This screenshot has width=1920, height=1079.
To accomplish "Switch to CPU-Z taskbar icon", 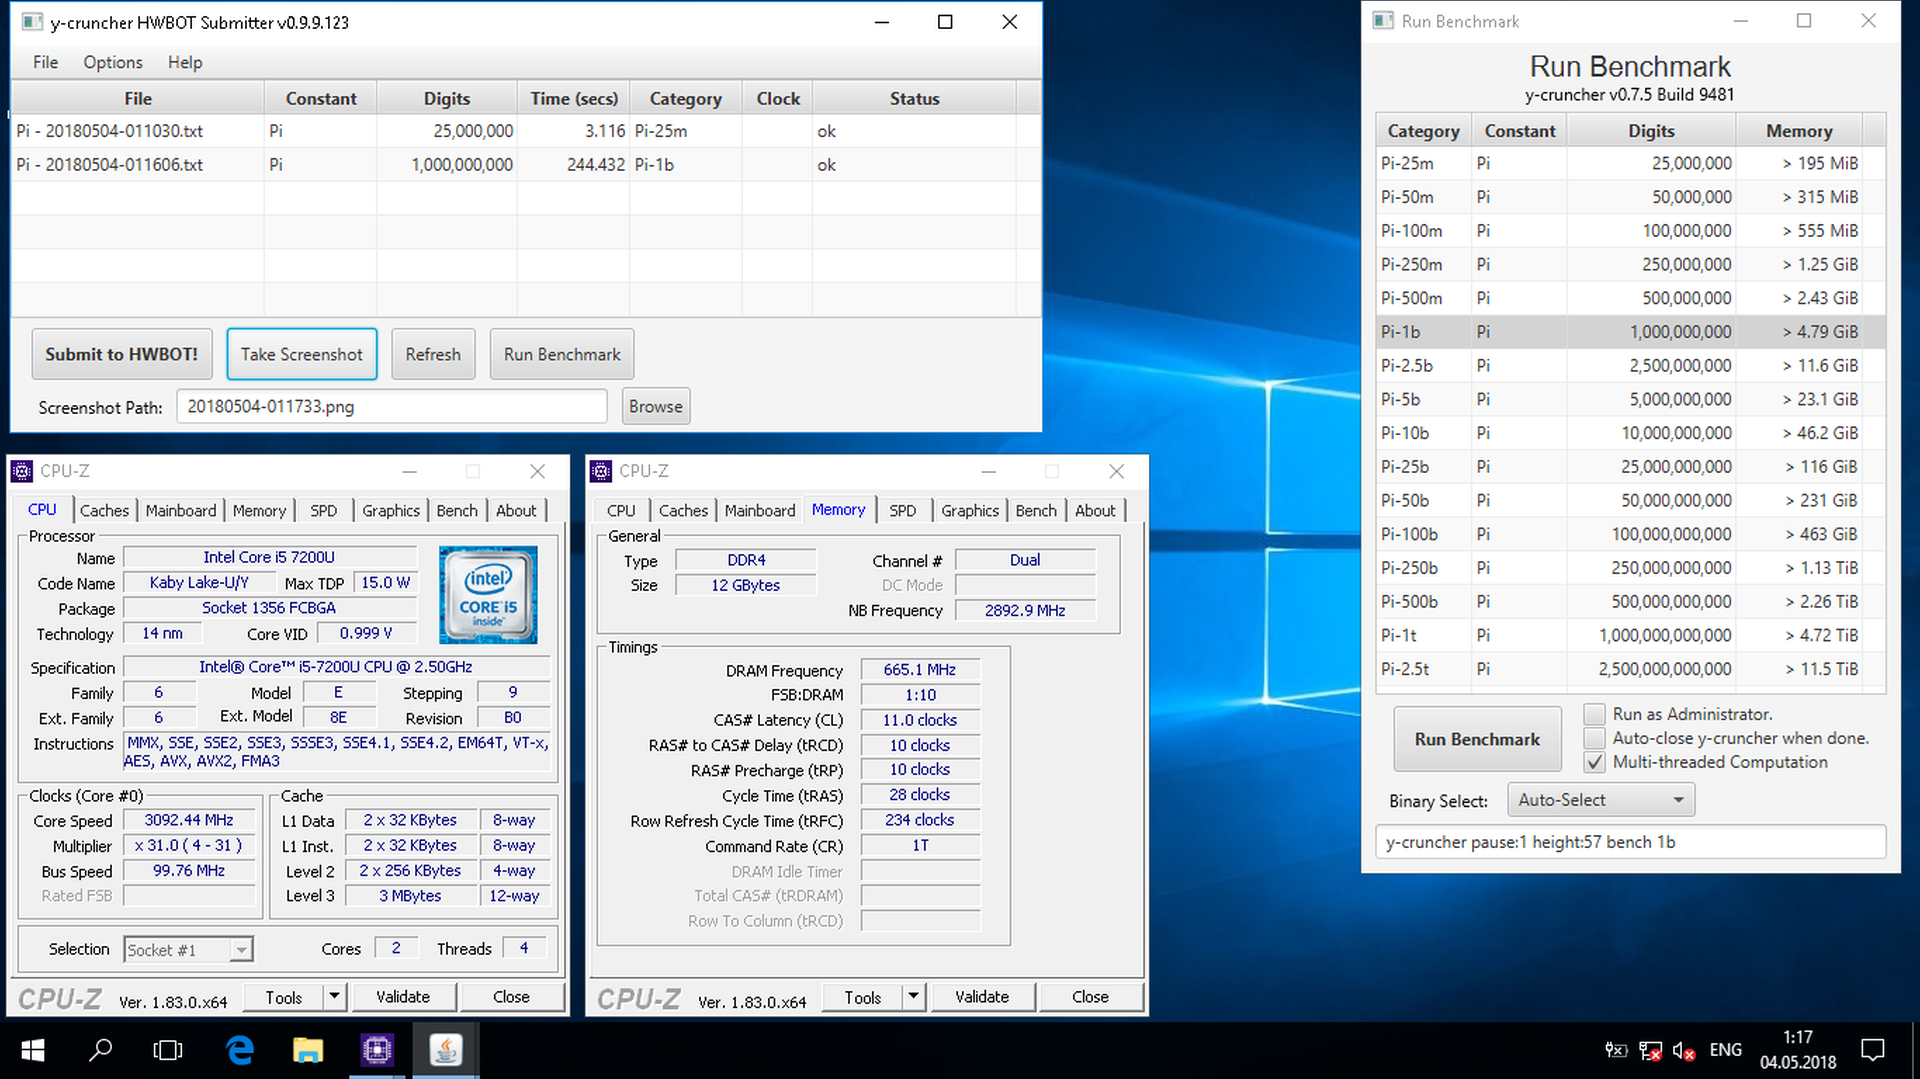I will coord(377,1050).
